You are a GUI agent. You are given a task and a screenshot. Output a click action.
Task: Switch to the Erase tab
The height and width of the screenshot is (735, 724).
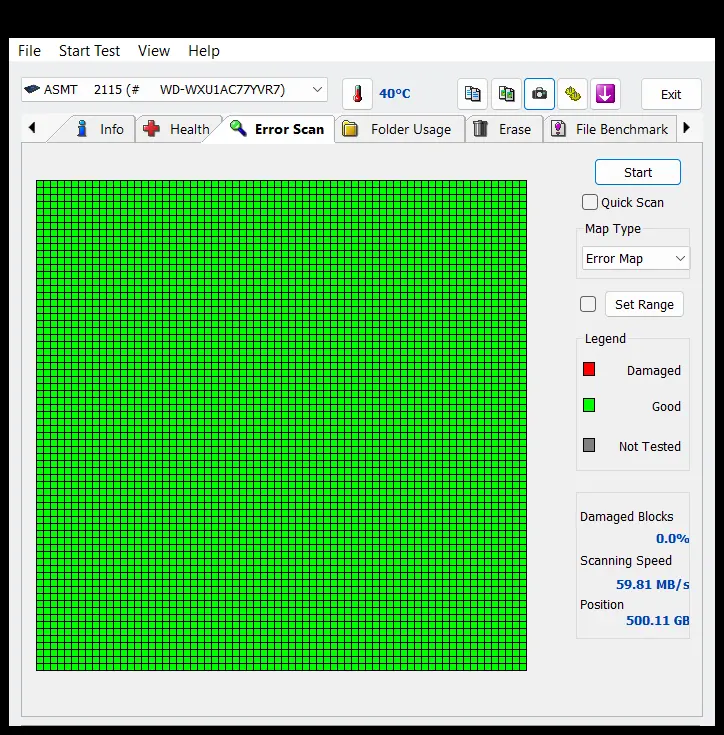pyautogui.click(x=504, y=129)
